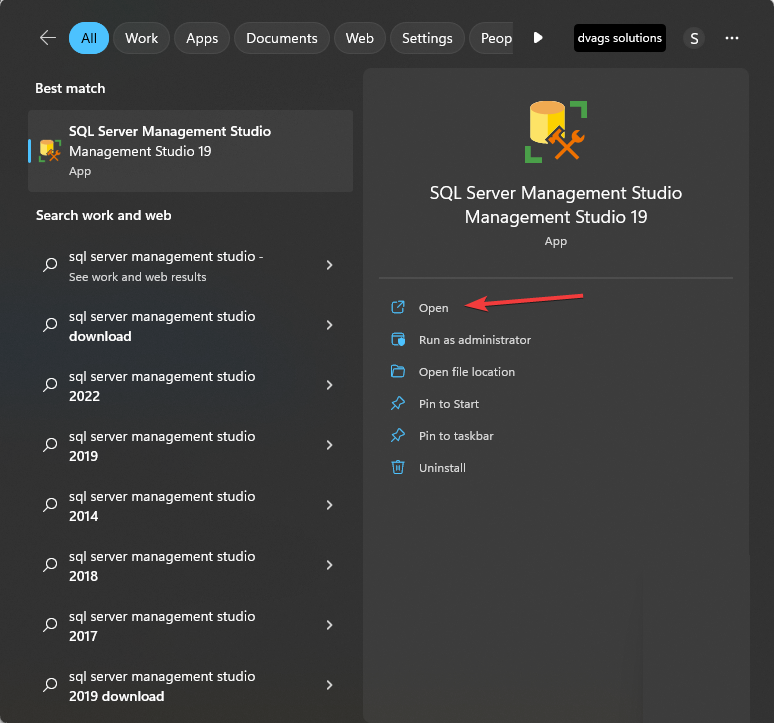Select the All filter tab

pos(89,38)
